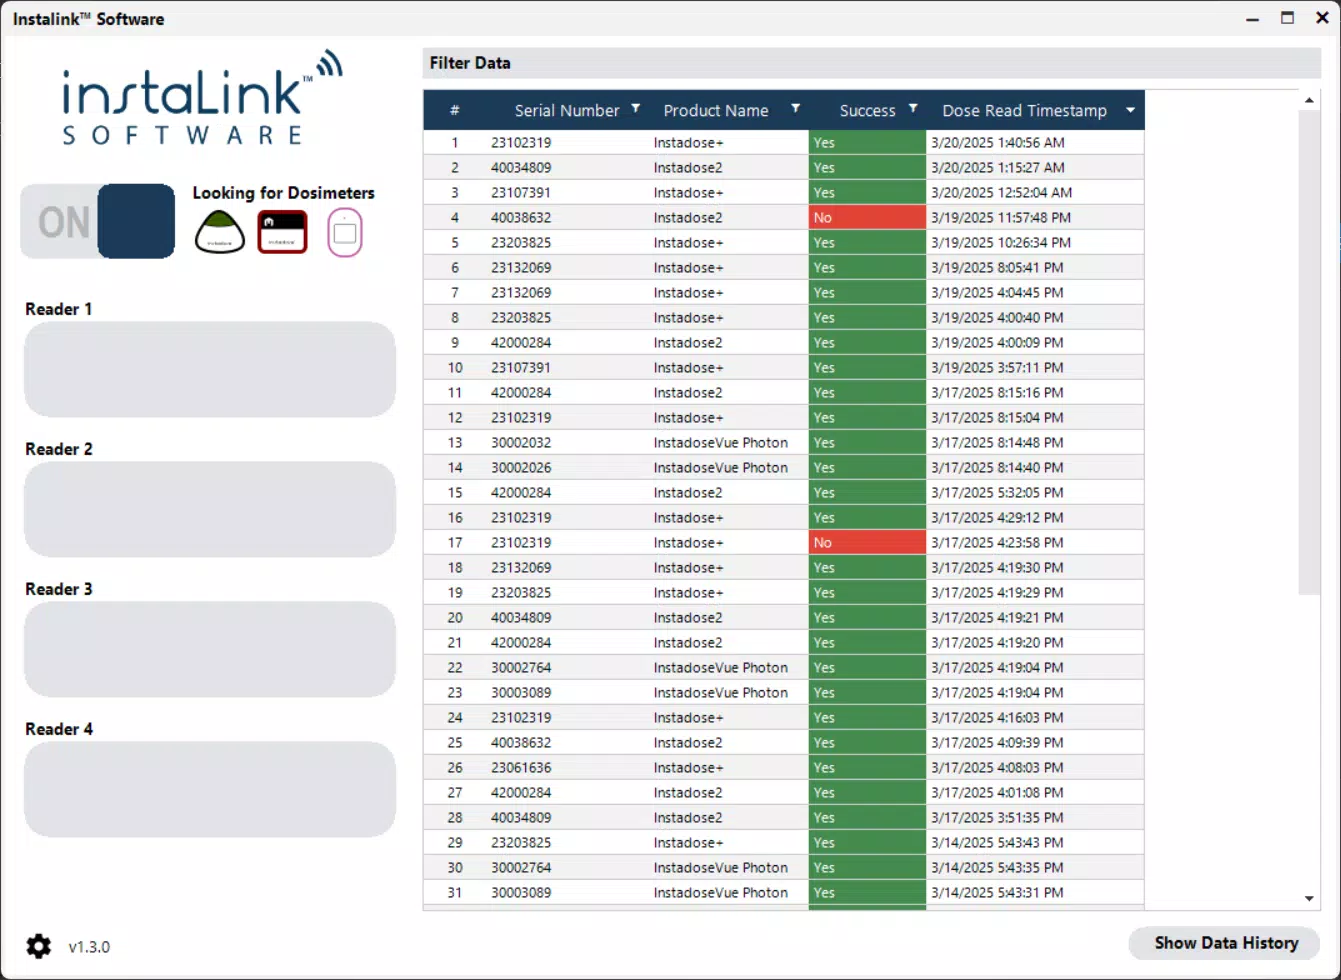
Task: Select the Reader 1 panel
Action: tap(210, 369)
